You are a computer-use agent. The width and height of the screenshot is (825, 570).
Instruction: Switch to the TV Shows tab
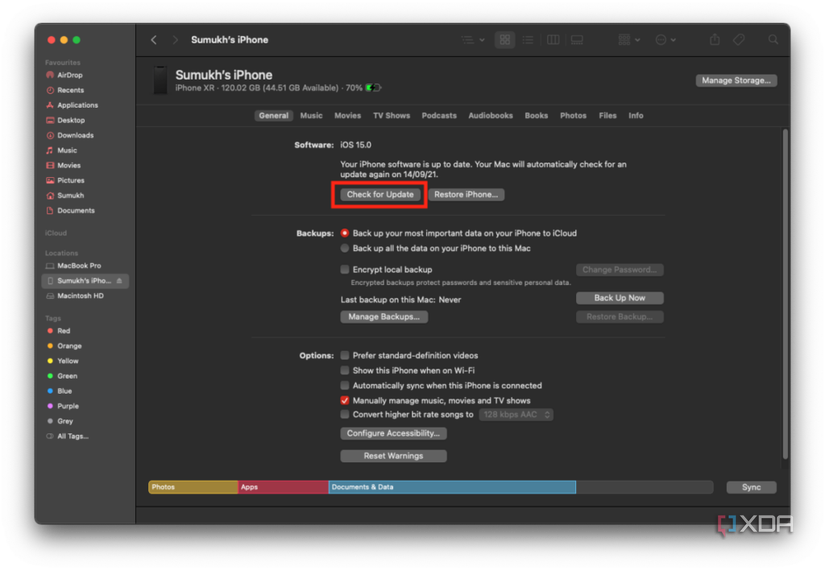pyautogui.click(x=391, y=116)
